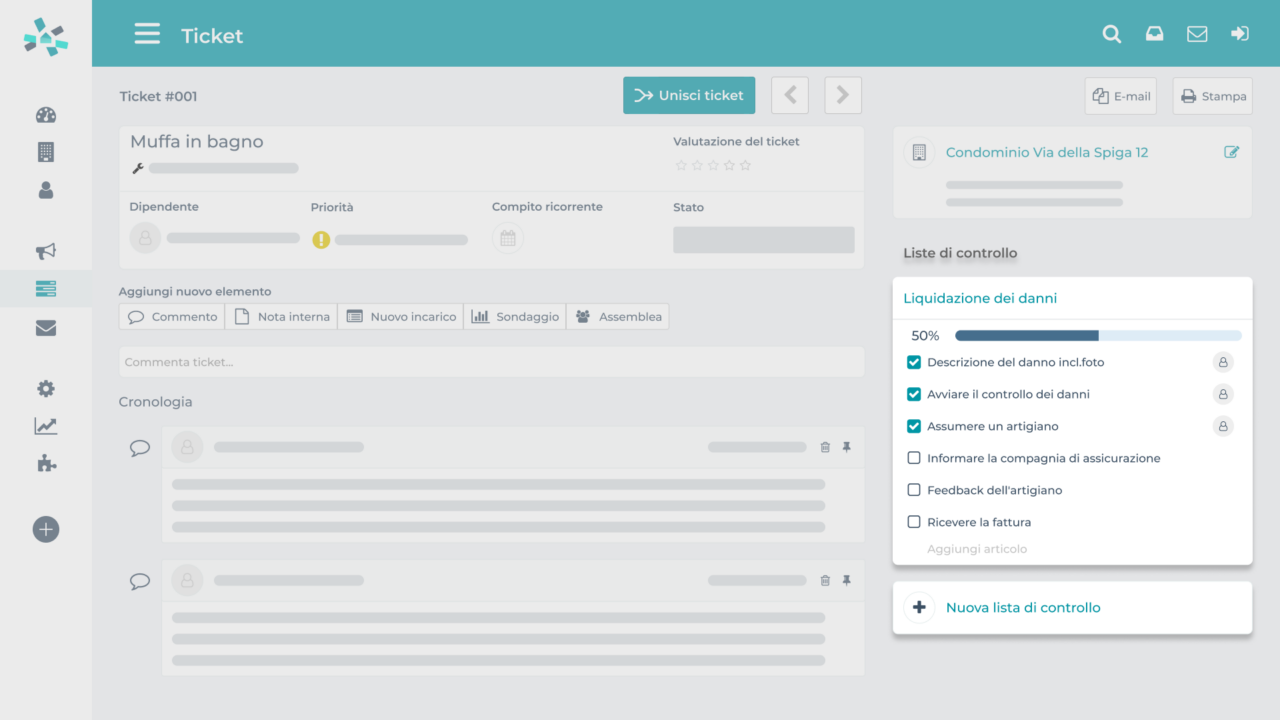The image size is (1280, 720).
Task: Click the bell notifications icon
Action: (x=1154, y=33)
